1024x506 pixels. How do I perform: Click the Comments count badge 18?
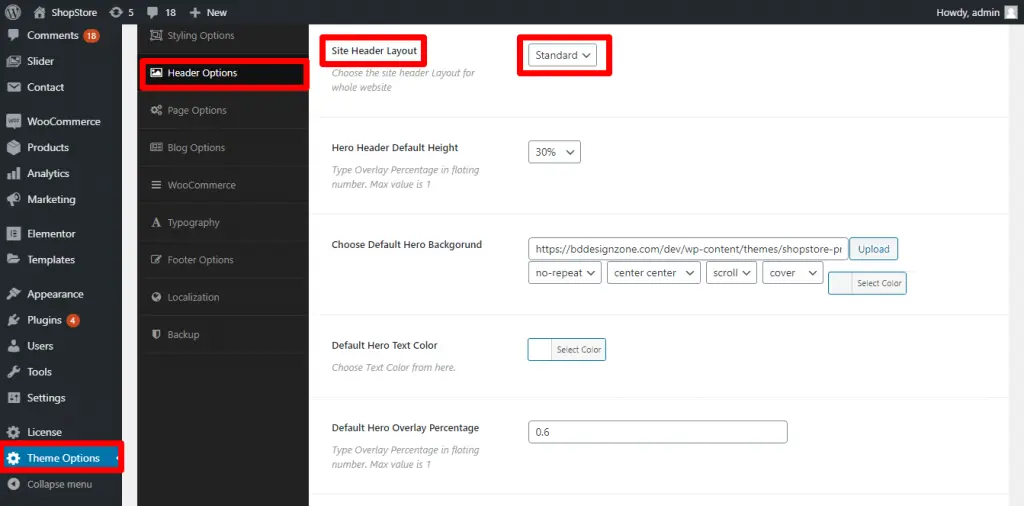click(91, 36)
